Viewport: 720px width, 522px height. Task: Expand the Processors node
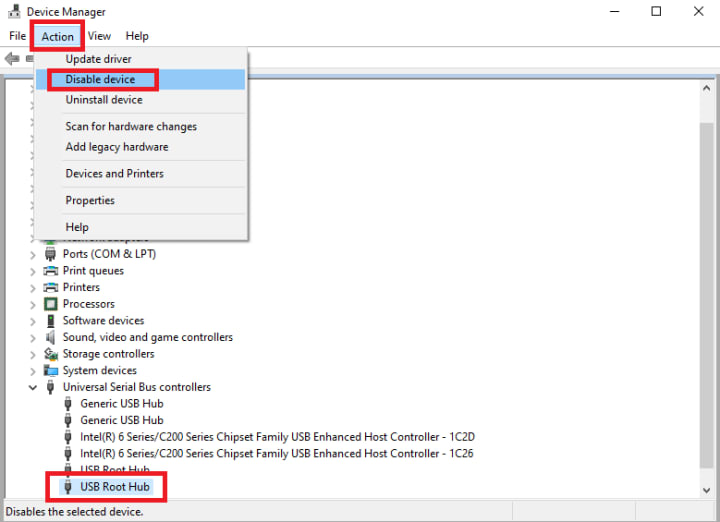click(x=33, y=304)
